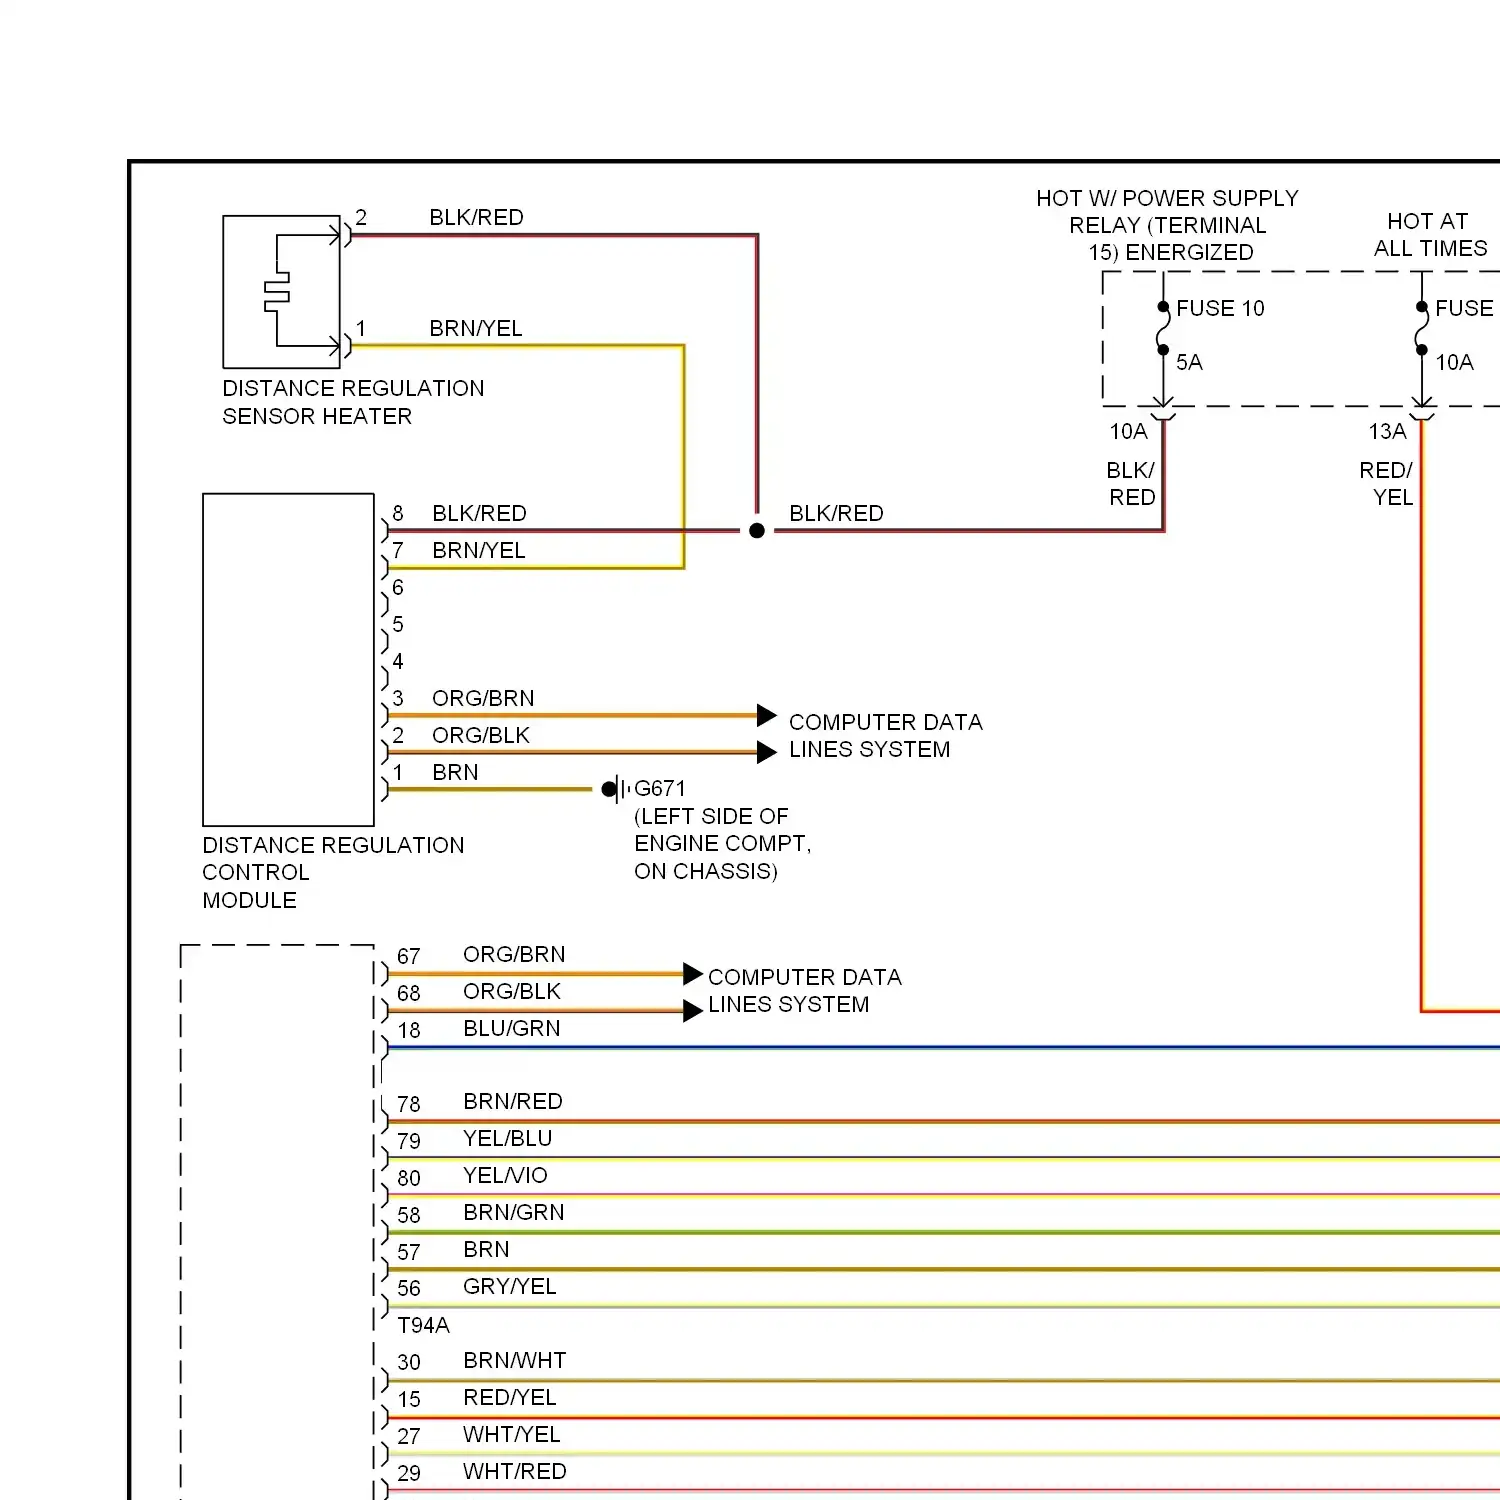Select the DISTANCE REGULATION SENSOR HEATER label

point(353,402)
